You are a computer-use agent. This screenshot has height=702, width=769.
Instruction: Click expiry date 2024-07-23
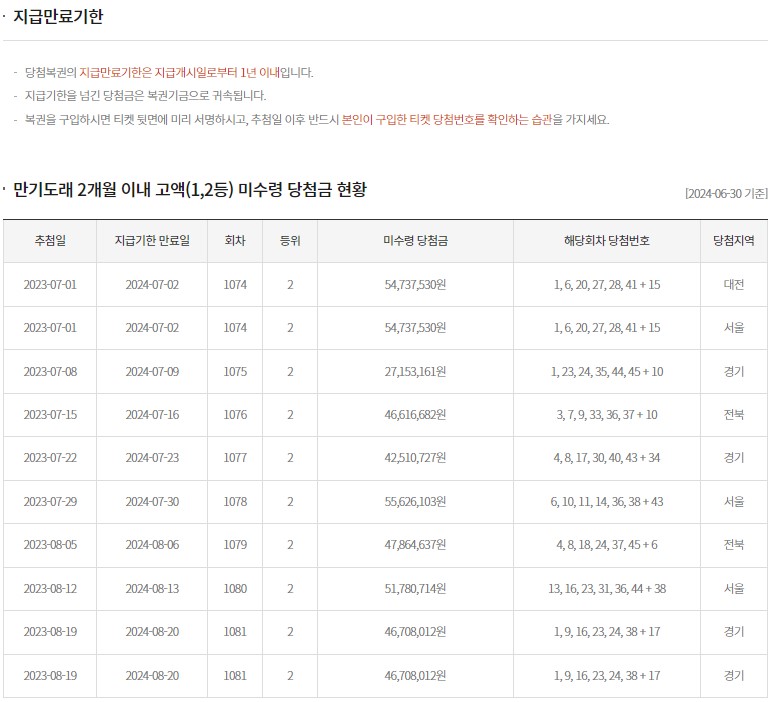click(x=152, y=458)
